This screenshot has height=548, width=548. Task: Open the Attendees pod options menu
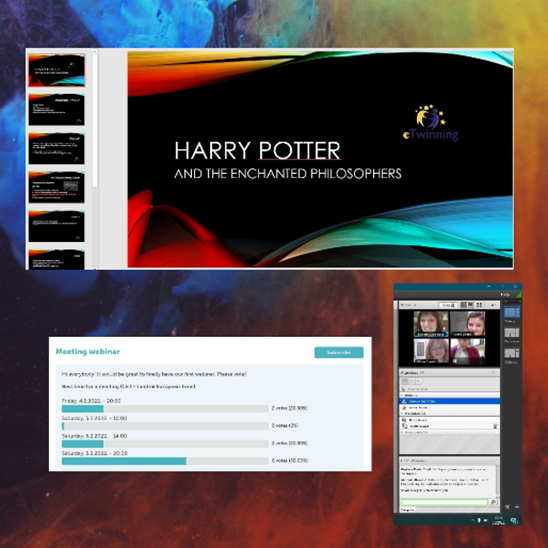point(493,373)
